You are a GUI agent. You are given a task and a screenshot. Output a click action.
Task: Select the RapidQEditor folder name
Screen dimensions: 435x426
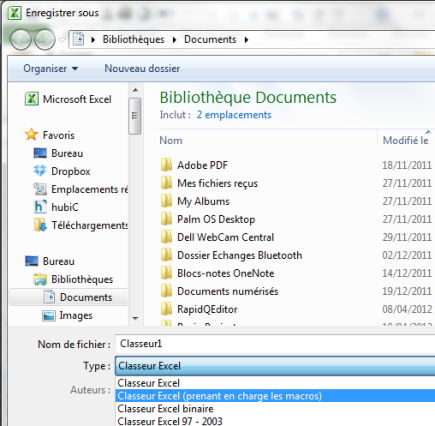[x=207, y=309]
